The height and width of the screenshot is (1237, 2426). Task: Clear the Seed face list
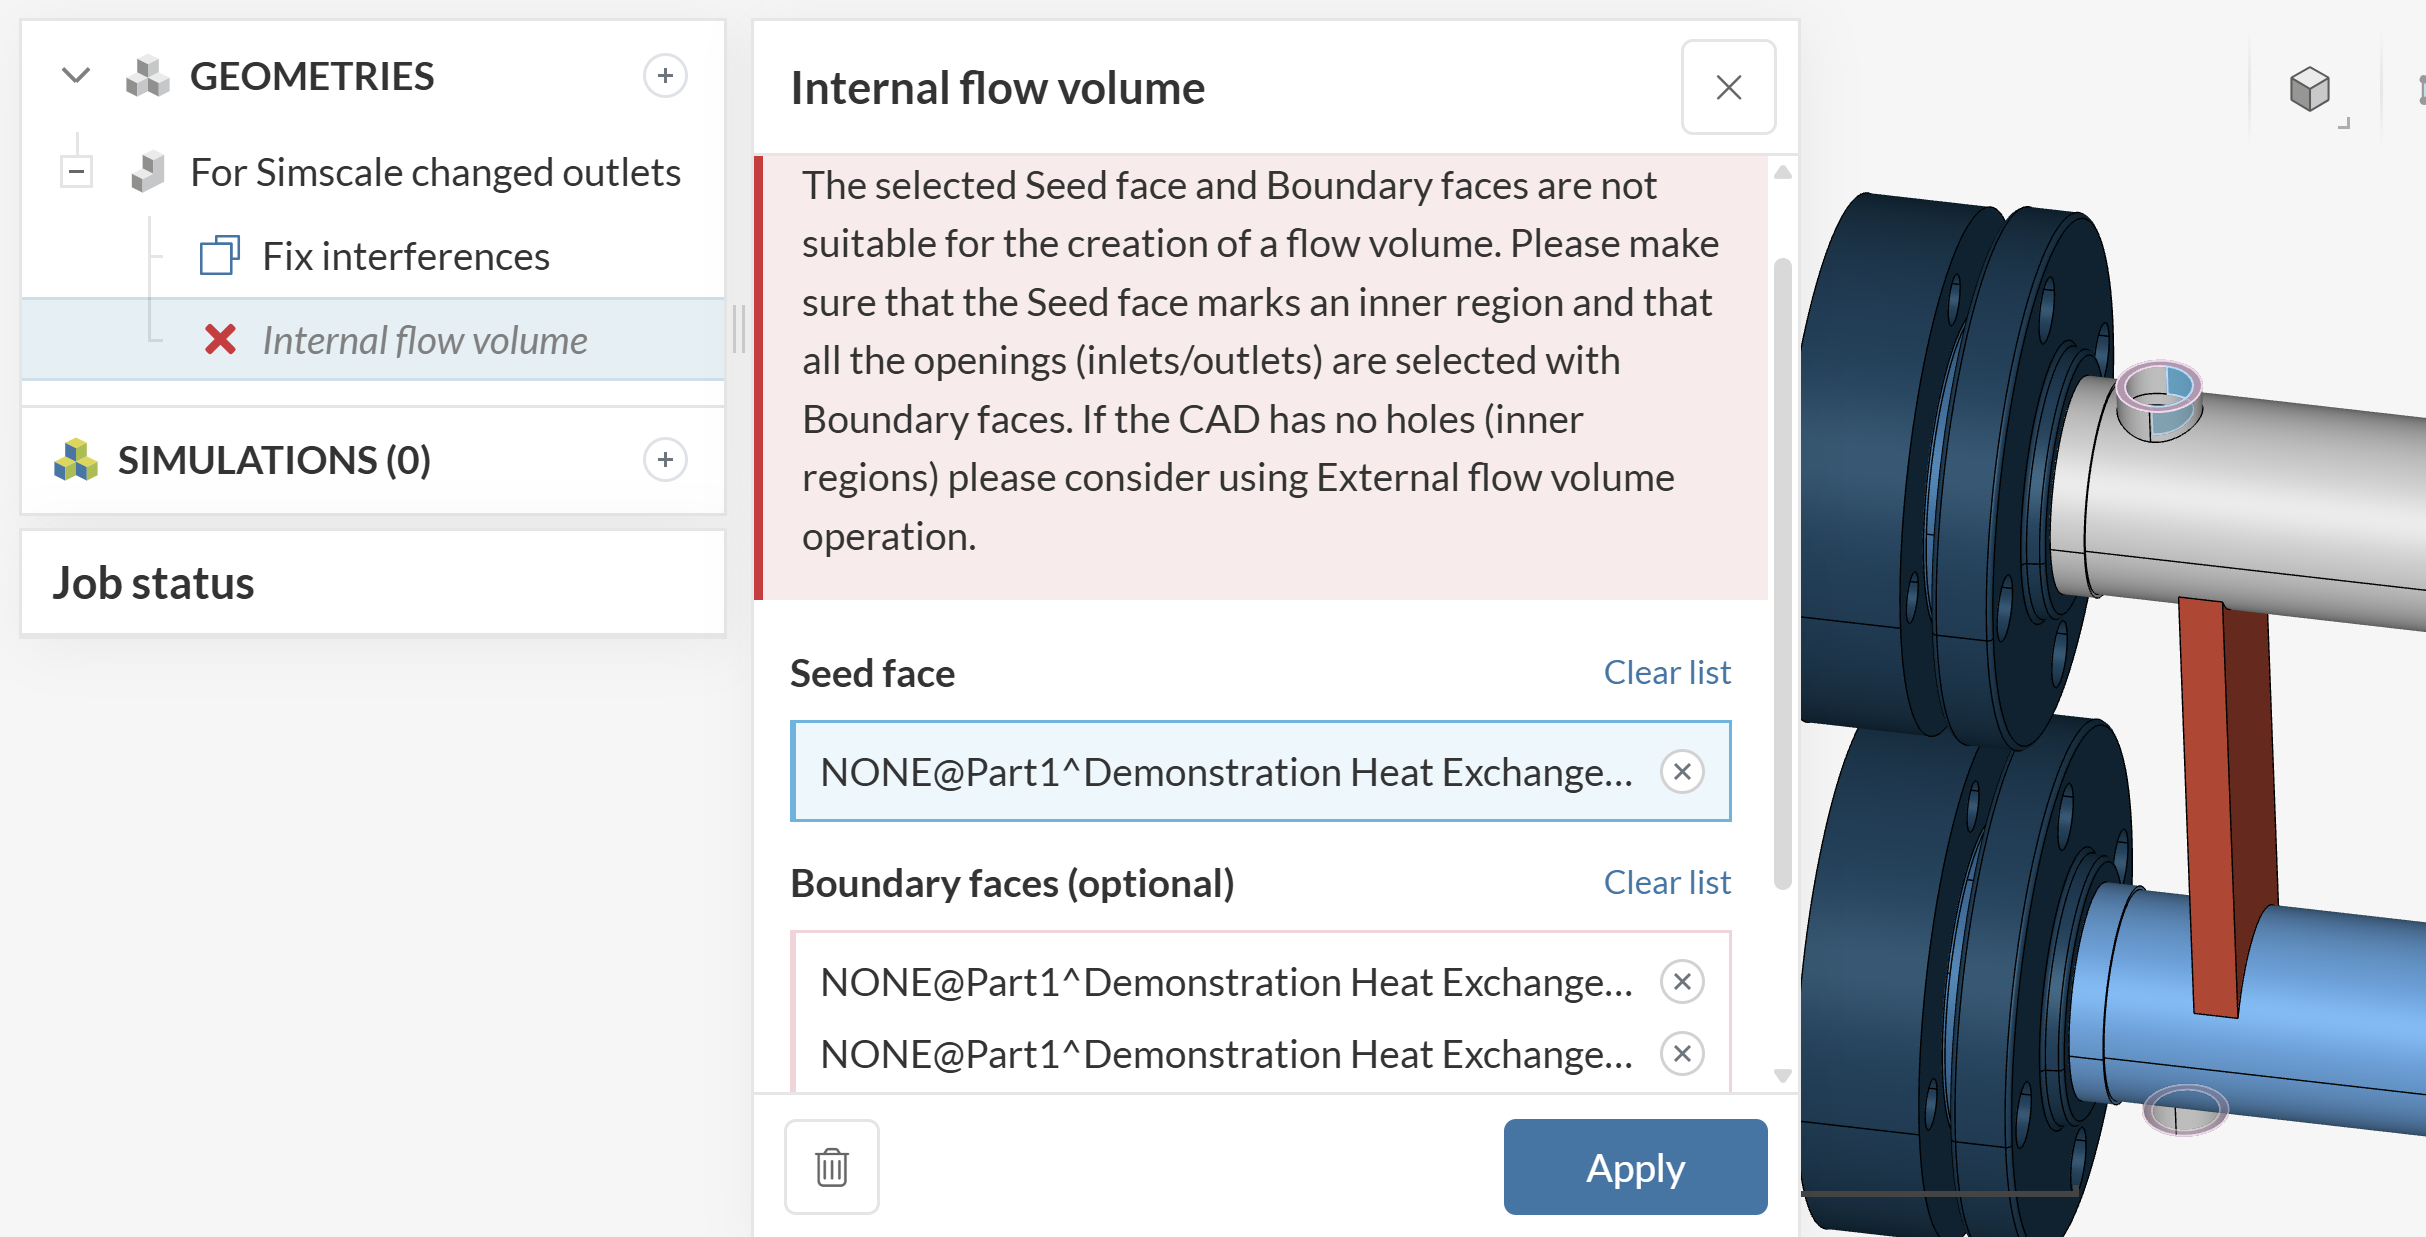click(1666, 673)
